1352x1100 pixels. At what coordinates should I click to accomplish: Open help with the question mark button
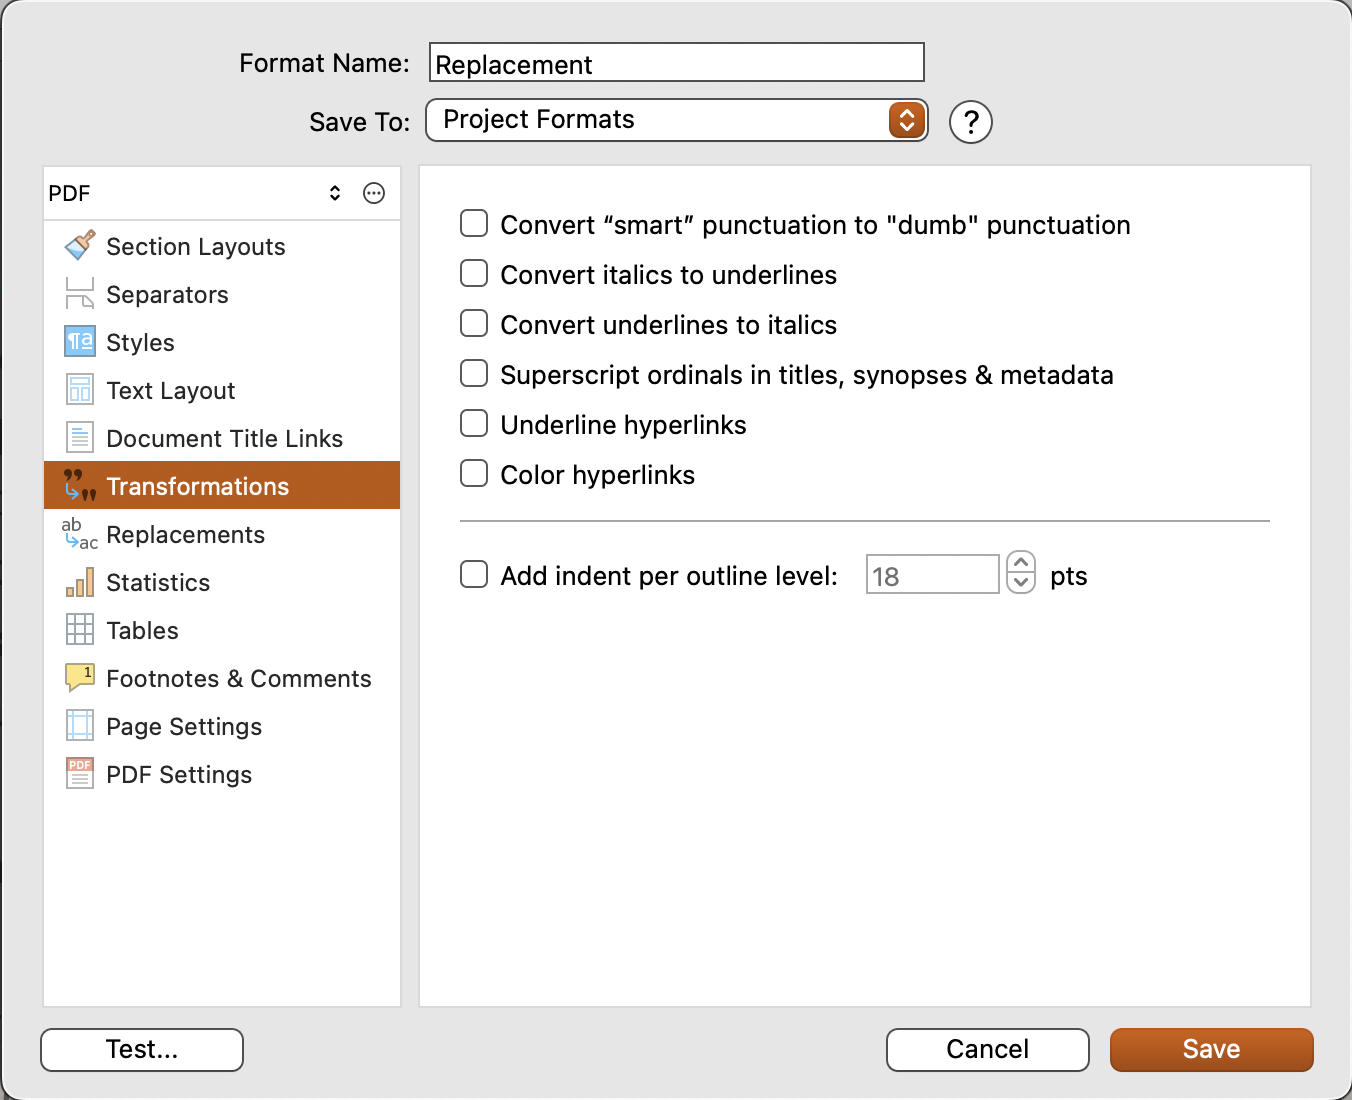pos(970,122)
